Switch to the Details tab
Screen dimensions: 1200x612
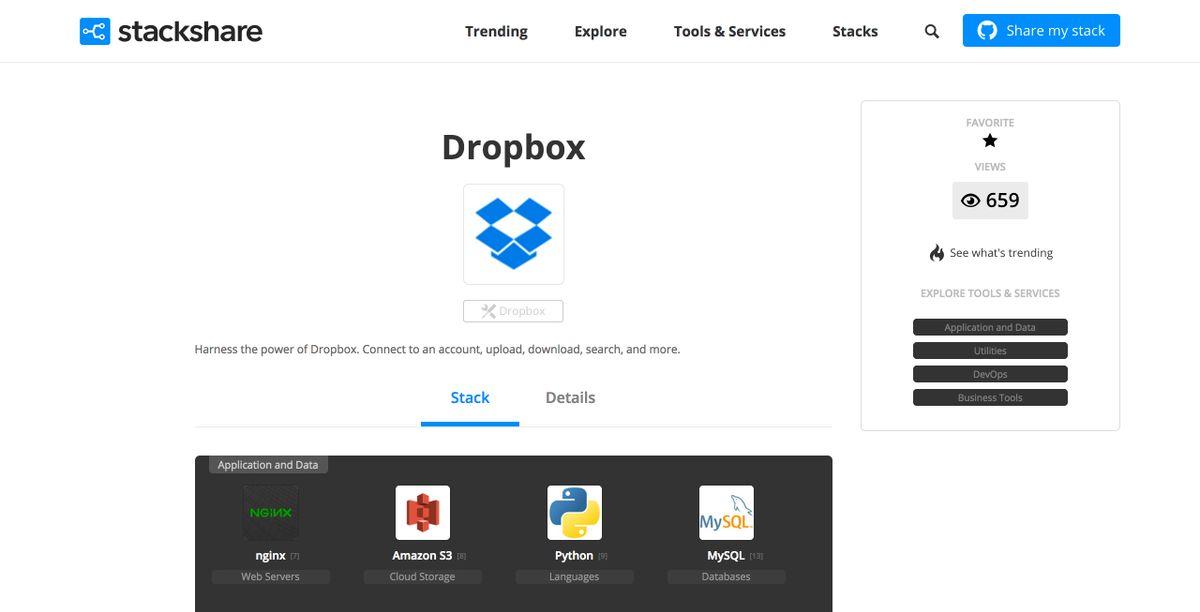click(570, 398)
